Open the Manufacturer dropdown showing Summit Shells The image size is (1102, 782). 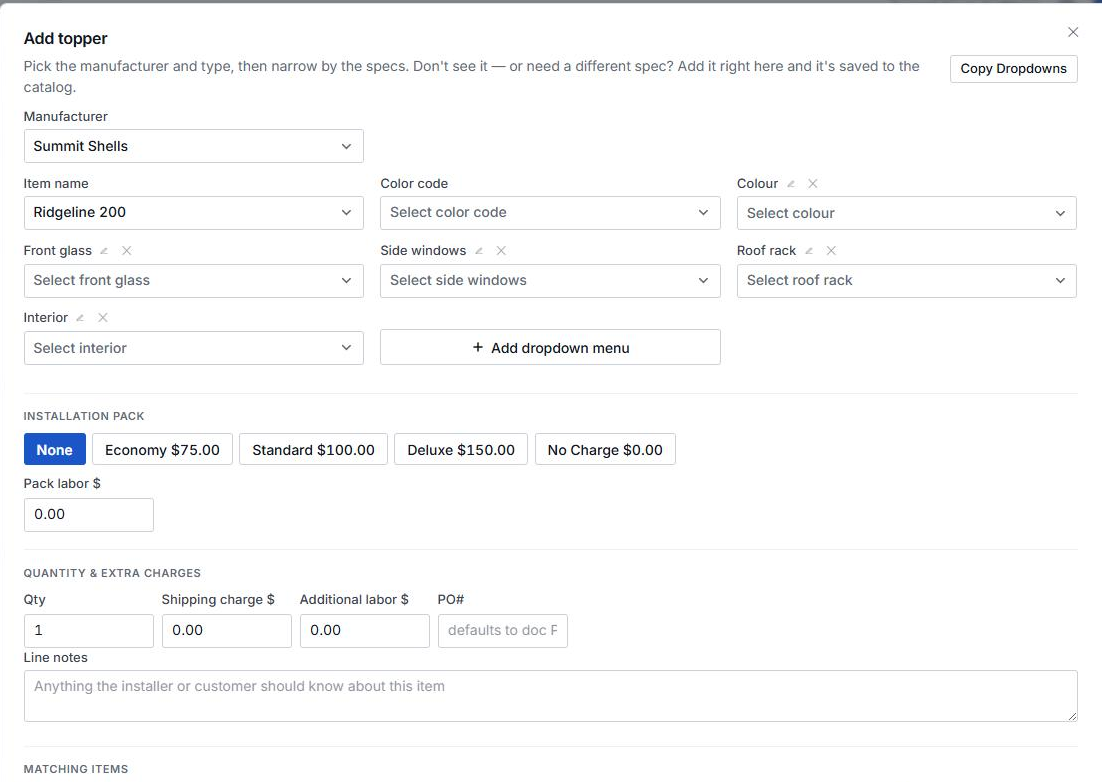(194, 146)
